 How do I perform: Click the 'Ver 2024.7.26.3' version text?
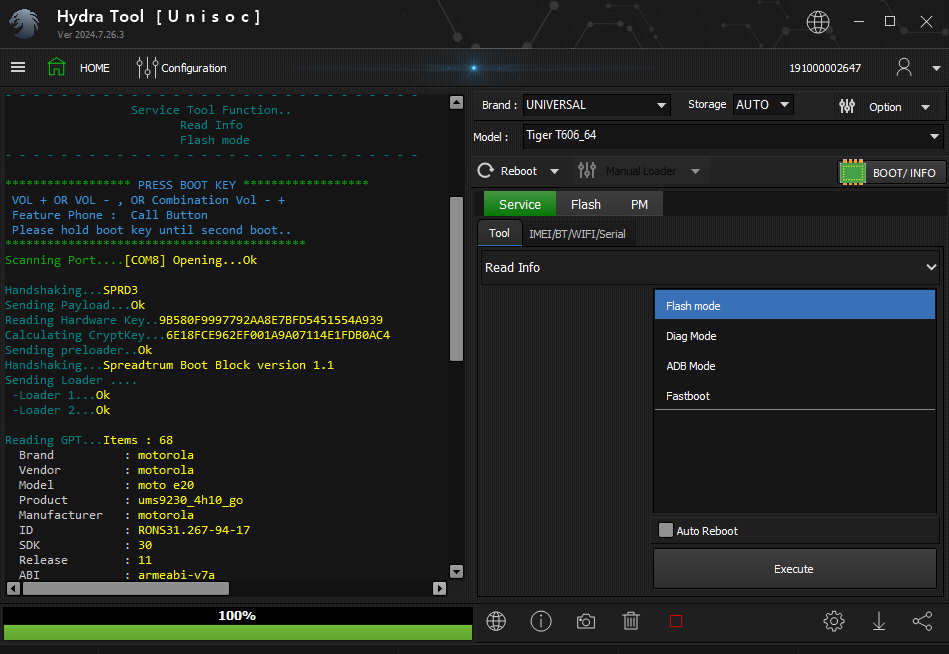pos(91,35)
